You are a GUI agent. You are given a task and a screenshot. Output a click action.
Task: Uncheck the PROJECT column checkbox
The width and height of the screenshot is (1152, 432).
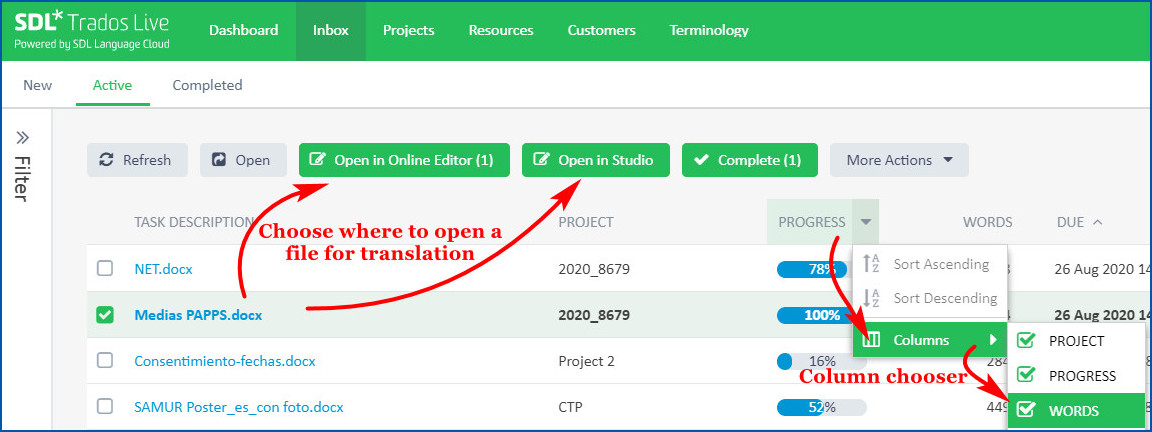1025,341
